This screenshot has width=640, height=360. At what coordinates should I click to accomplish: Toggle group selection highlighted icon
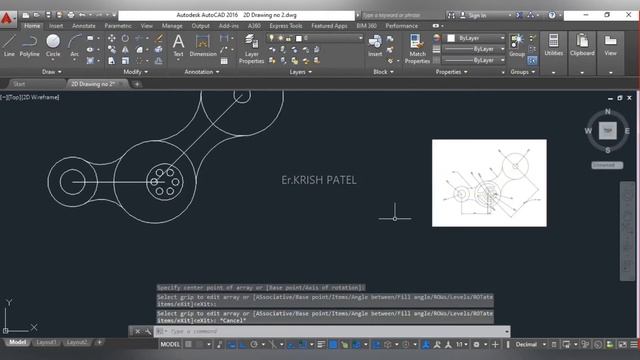point(532,60)
